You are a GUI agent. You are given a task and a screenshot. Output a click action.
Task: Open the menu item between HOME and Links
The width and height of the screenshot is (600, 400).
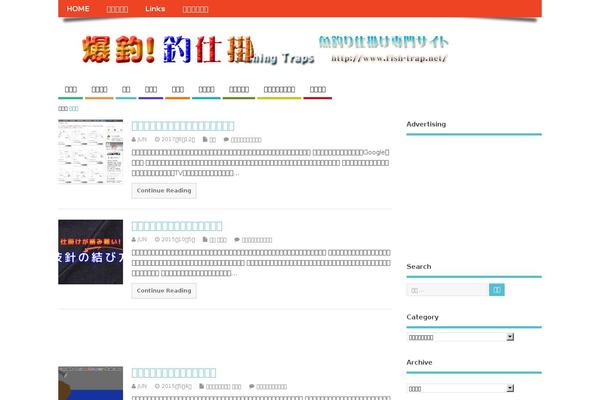tap(117, 9)
